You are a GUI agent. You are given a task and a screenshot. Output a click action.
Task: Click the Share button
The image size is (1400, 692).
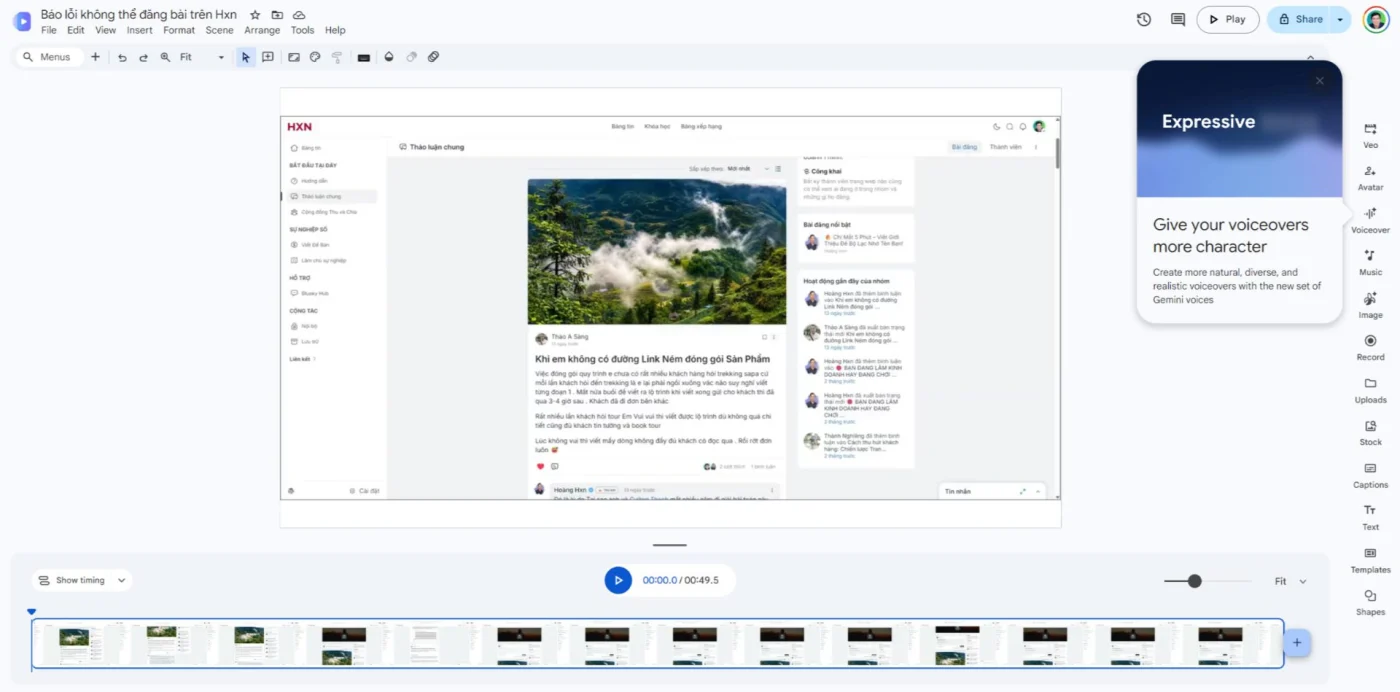coord(1299,19)
